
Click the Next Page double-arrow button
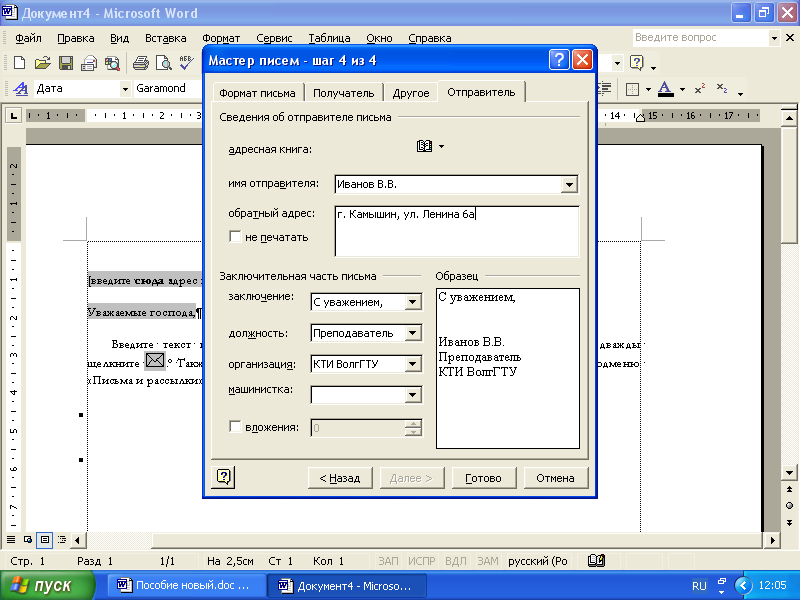pyautogui.click(x=789, y=523)
